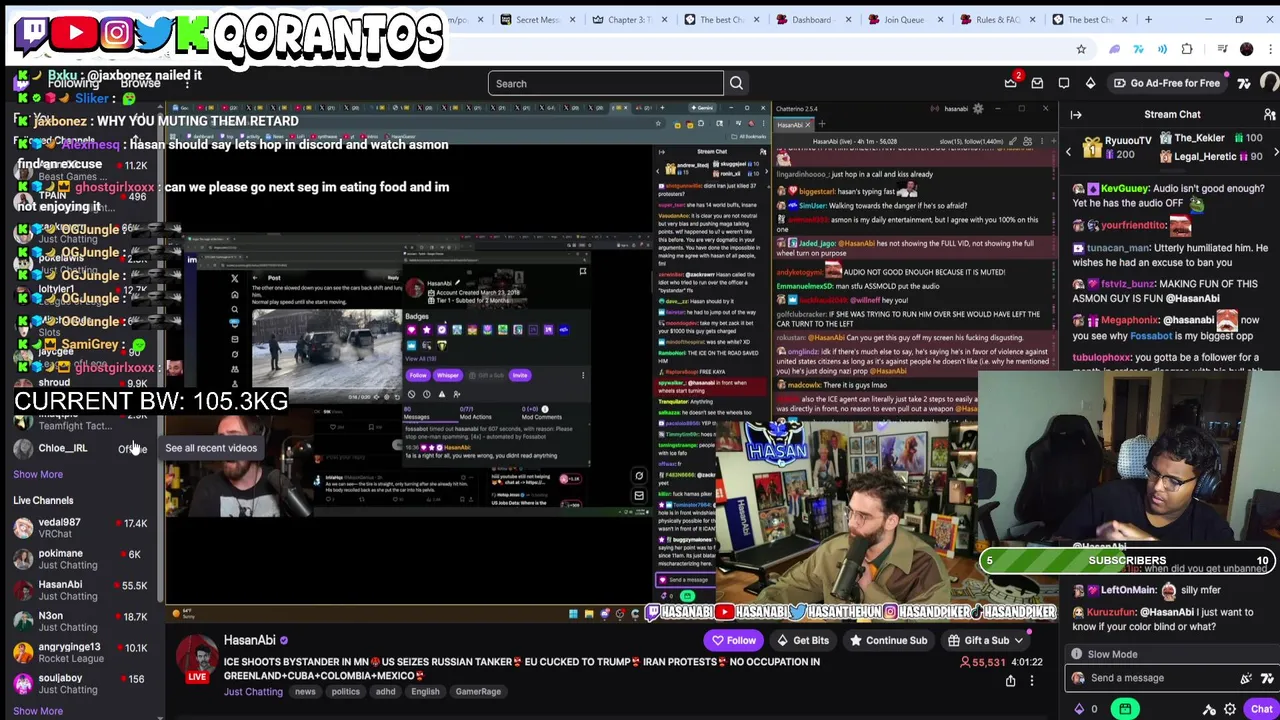Focus the Twitch search field

click(605, 83)
